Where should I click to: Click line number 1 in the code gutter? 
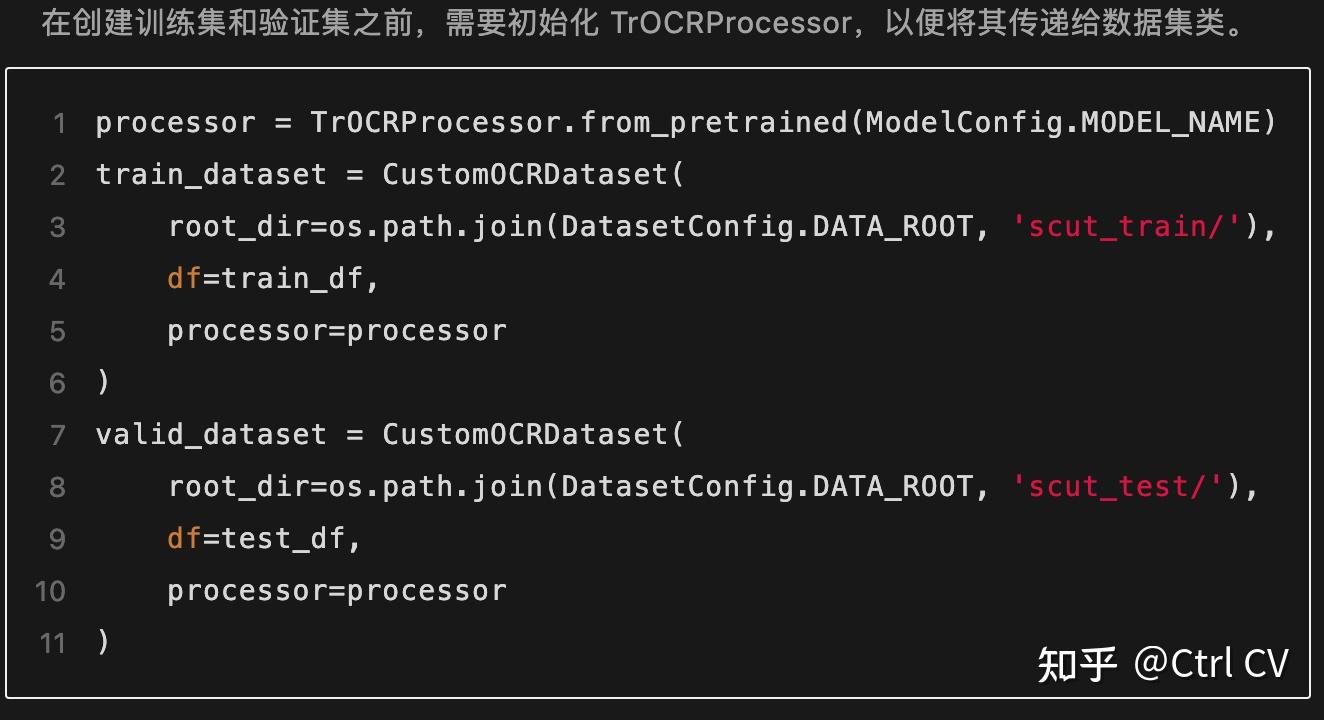click(x=59, y=124)
